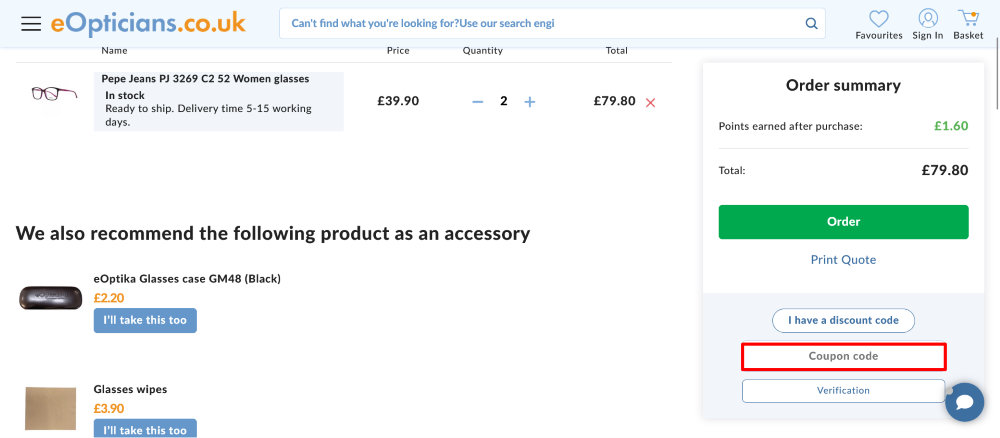This screenshot has width=1000, height=438.
Task: Click the Points earned after purchase label
Action: 790,126
